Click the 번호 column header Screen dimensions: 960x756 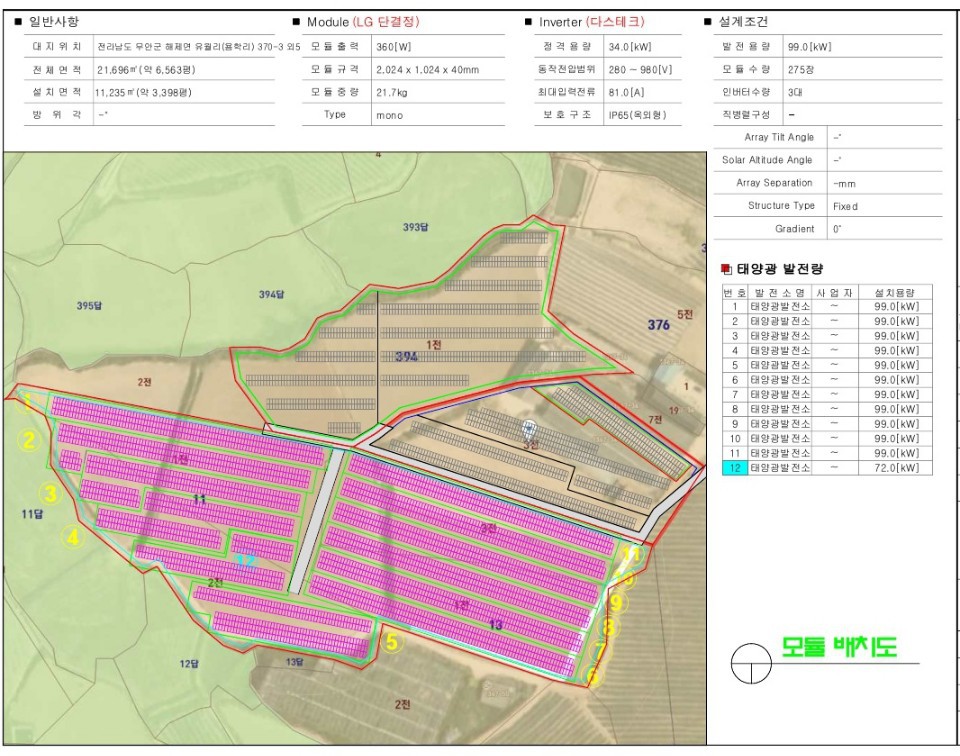tap(735, 293)
